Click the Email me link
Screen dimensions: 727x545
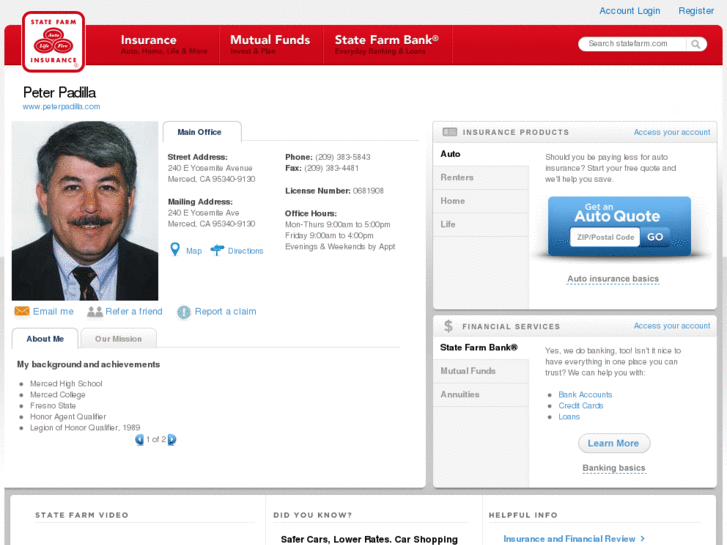[53, 311]
